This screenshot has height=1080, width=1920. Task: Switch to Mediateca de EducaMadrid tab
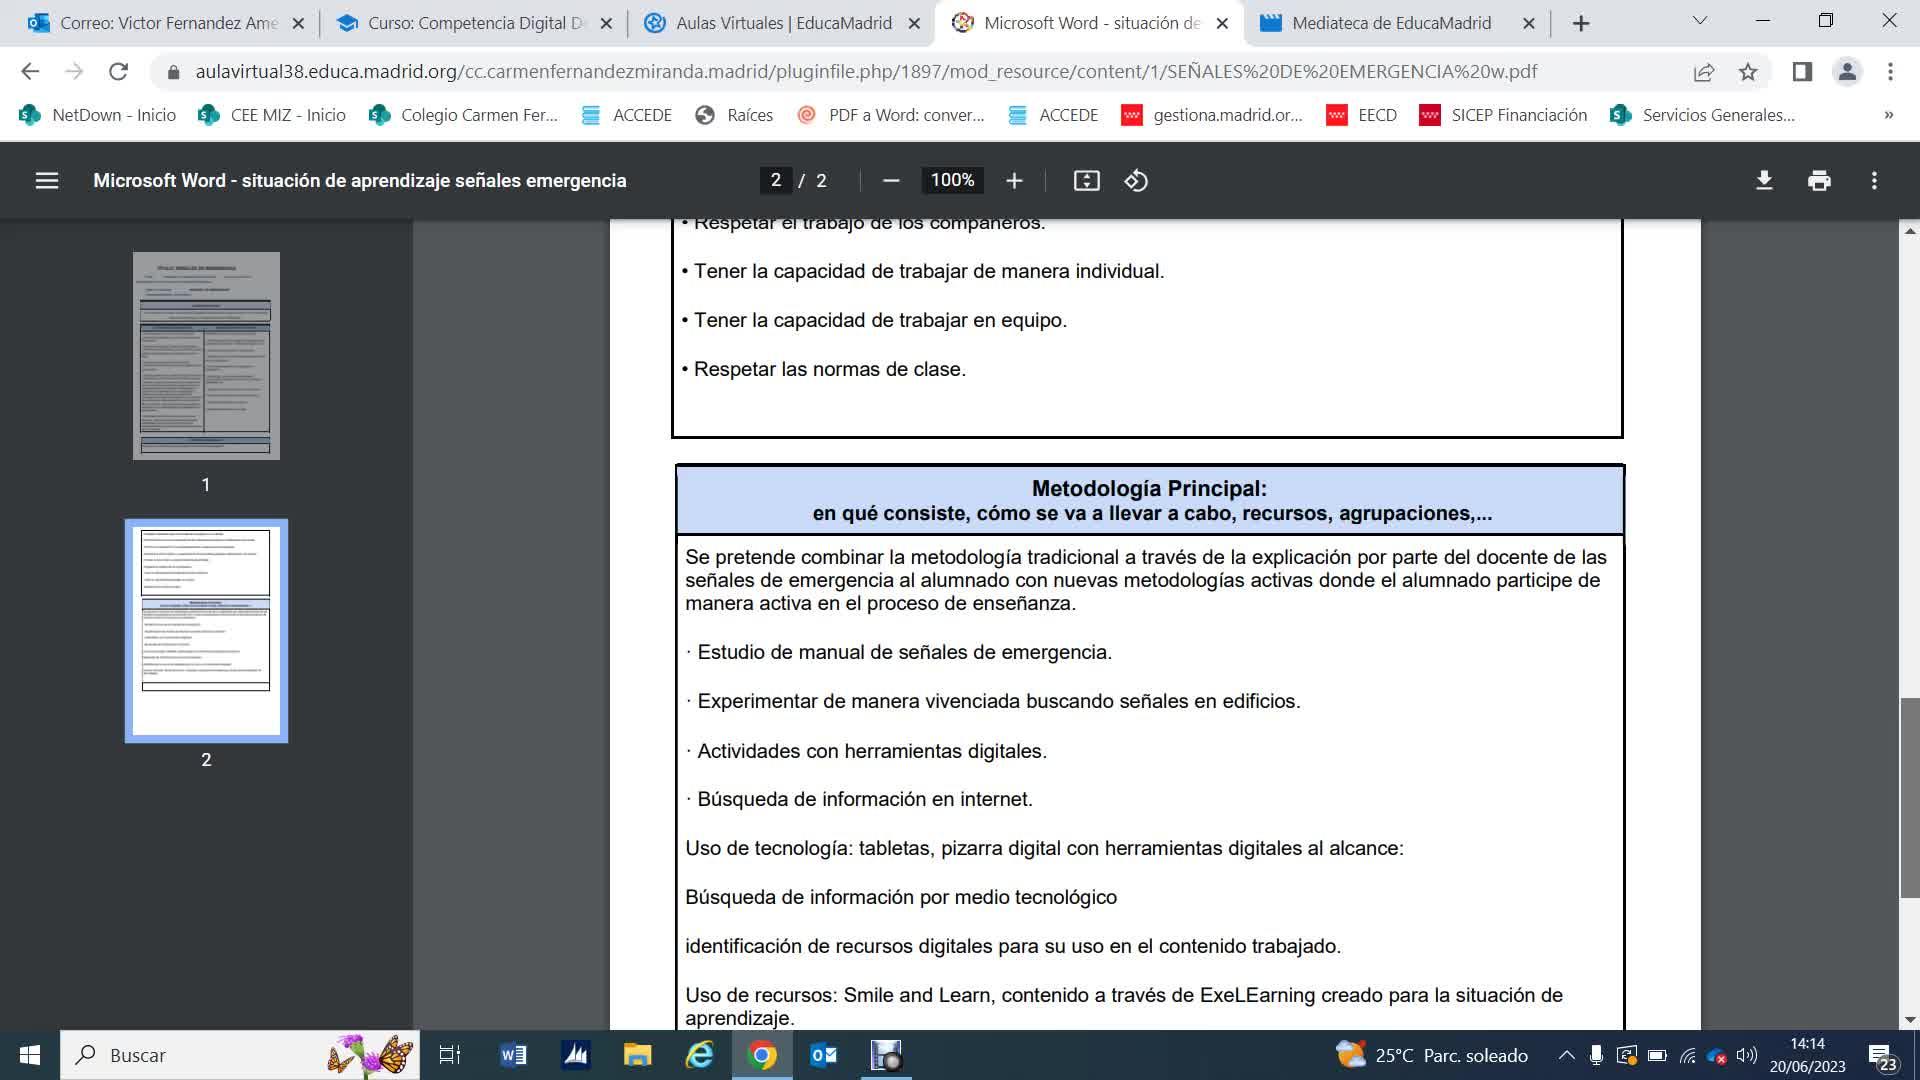(x=1390, y=23)
